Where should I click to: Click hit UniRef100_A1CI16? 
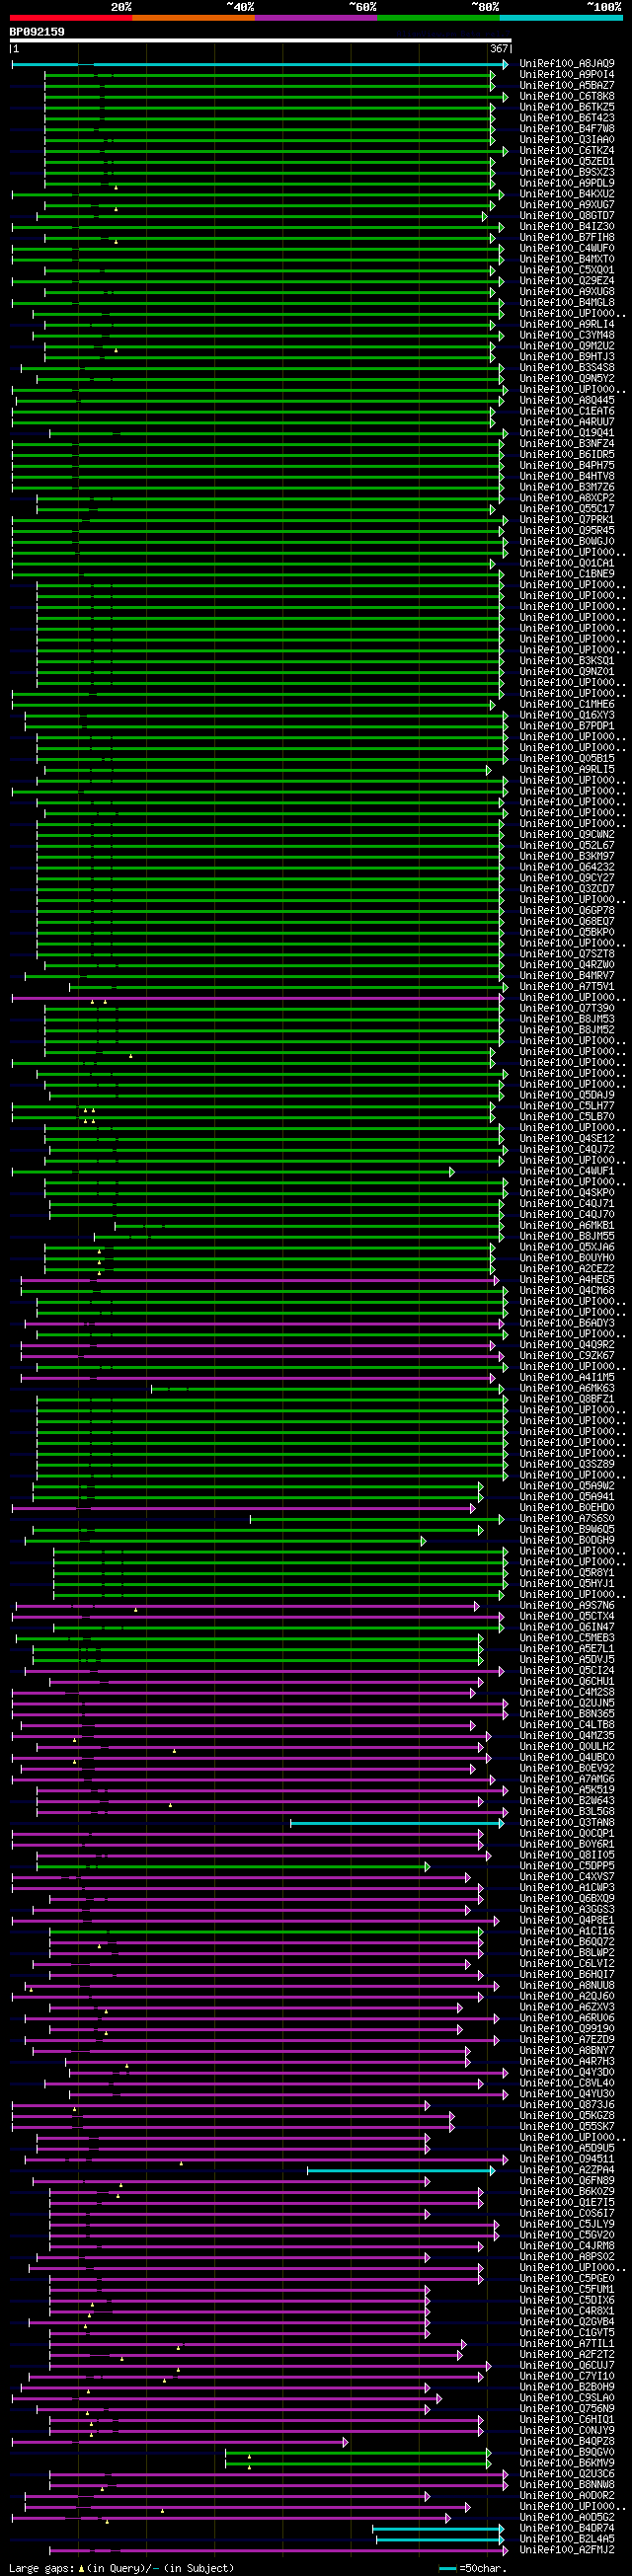coord(567,1931)
